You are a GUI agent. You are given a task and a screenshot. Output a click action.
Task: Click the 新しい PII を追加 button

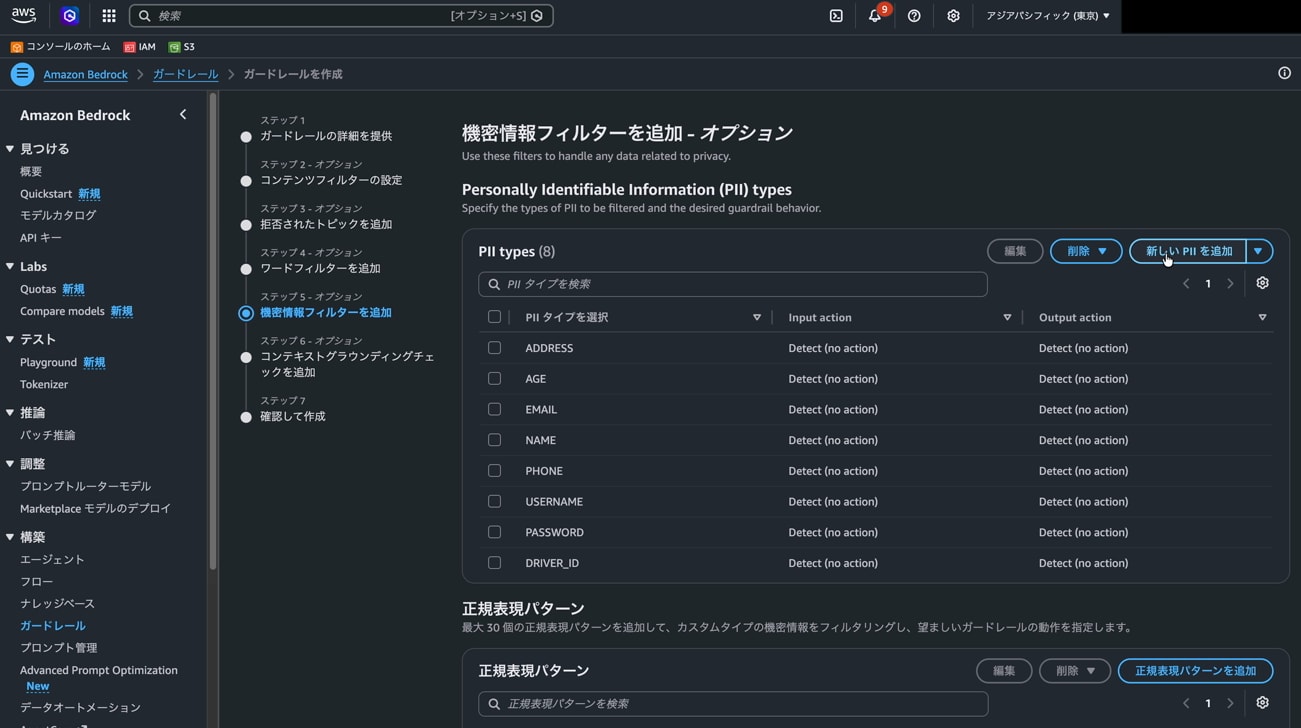coord(1188,251)
